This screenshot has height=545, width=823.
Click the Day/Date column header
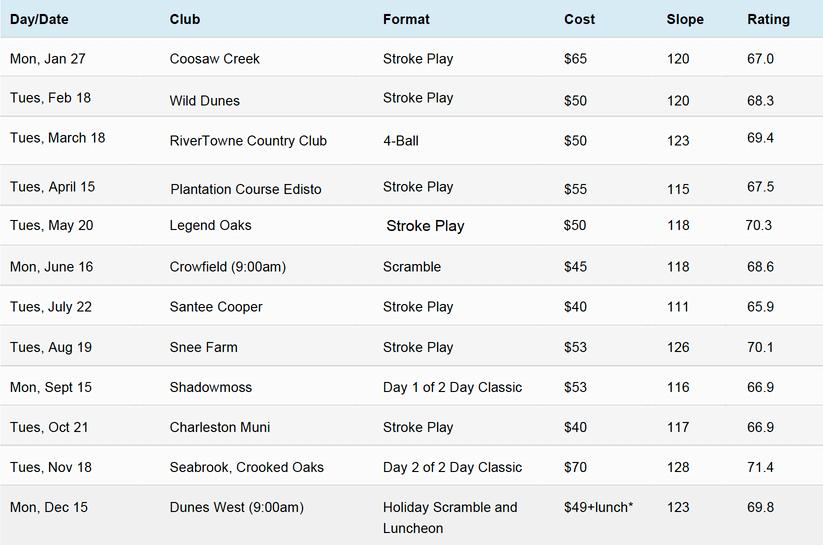[x=39, y=19]
